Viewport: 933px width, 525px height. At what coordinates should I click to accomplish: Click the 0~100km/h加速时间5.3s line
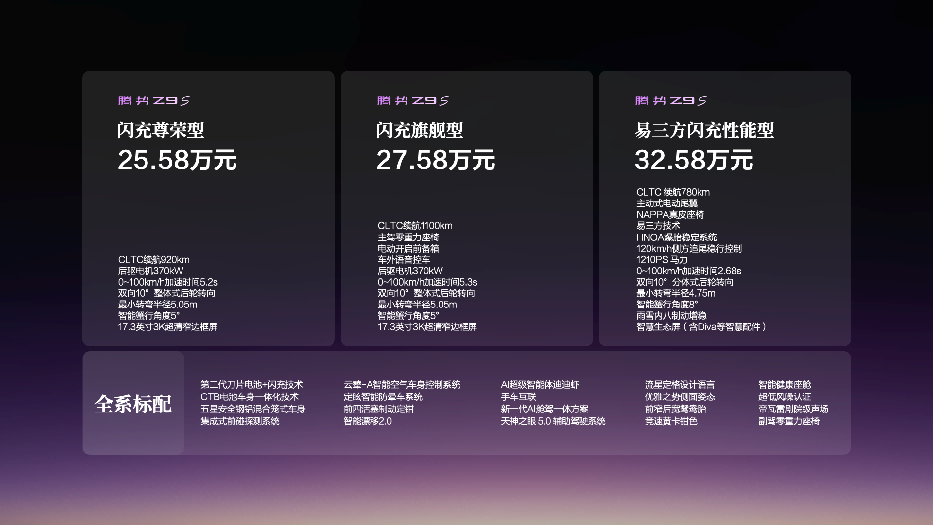tap(427, 282)
